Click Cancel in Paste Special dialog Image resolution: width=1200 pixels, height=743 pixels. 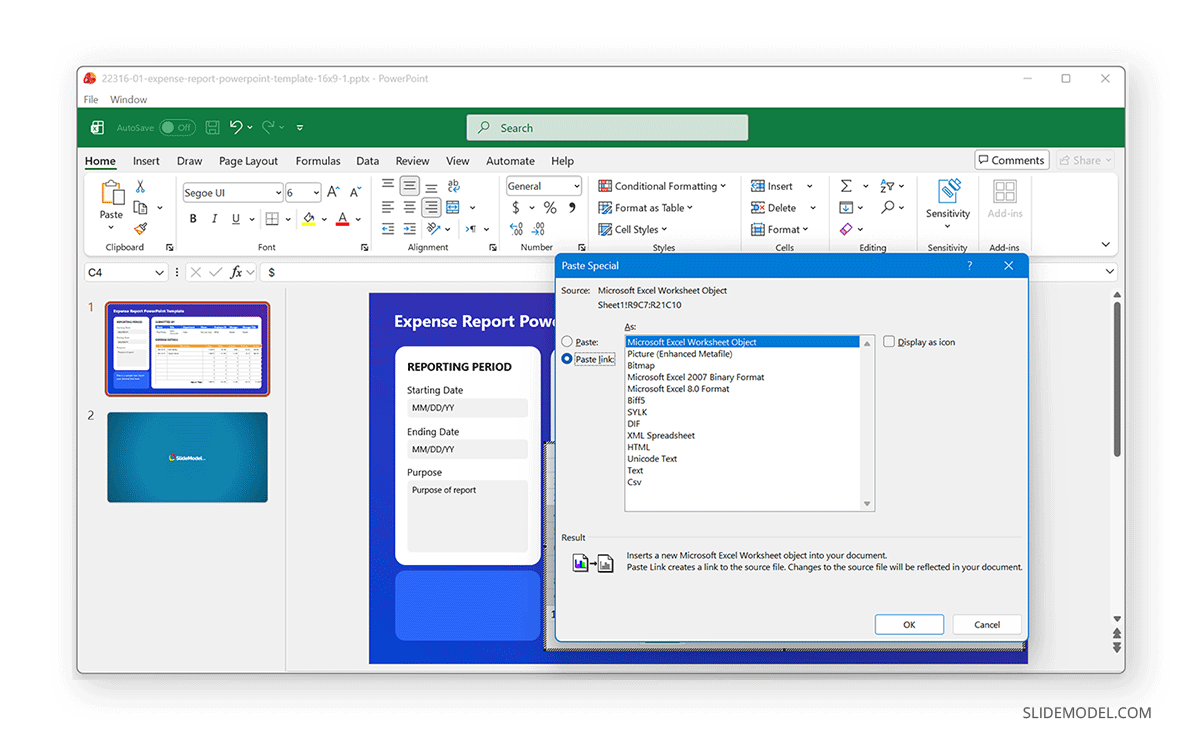click(987, 624)
